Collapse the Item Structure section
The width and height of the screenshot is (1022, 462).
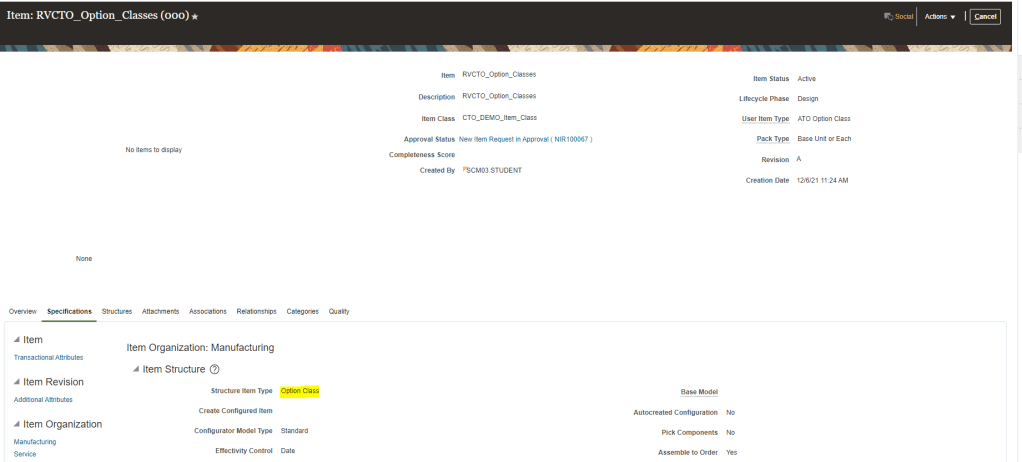tap(136, 369)
